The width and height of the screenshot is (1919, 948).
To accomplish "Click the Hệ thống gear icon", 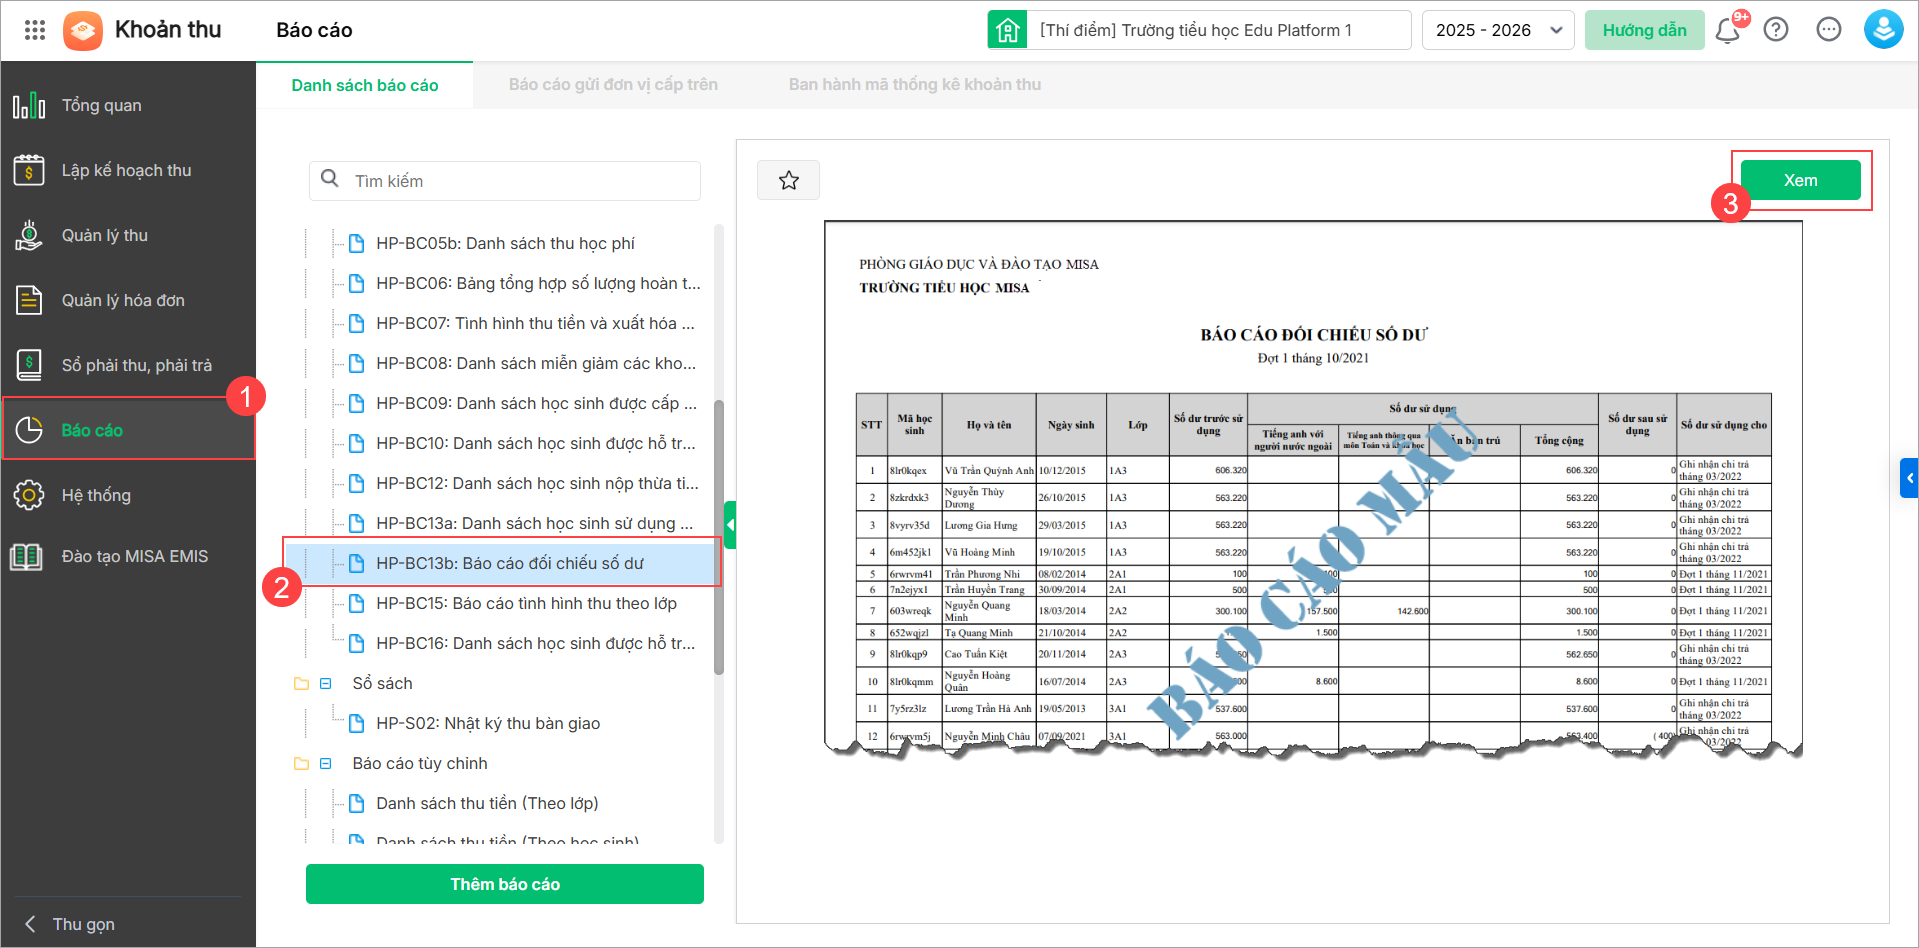I will tap(29, 495).
